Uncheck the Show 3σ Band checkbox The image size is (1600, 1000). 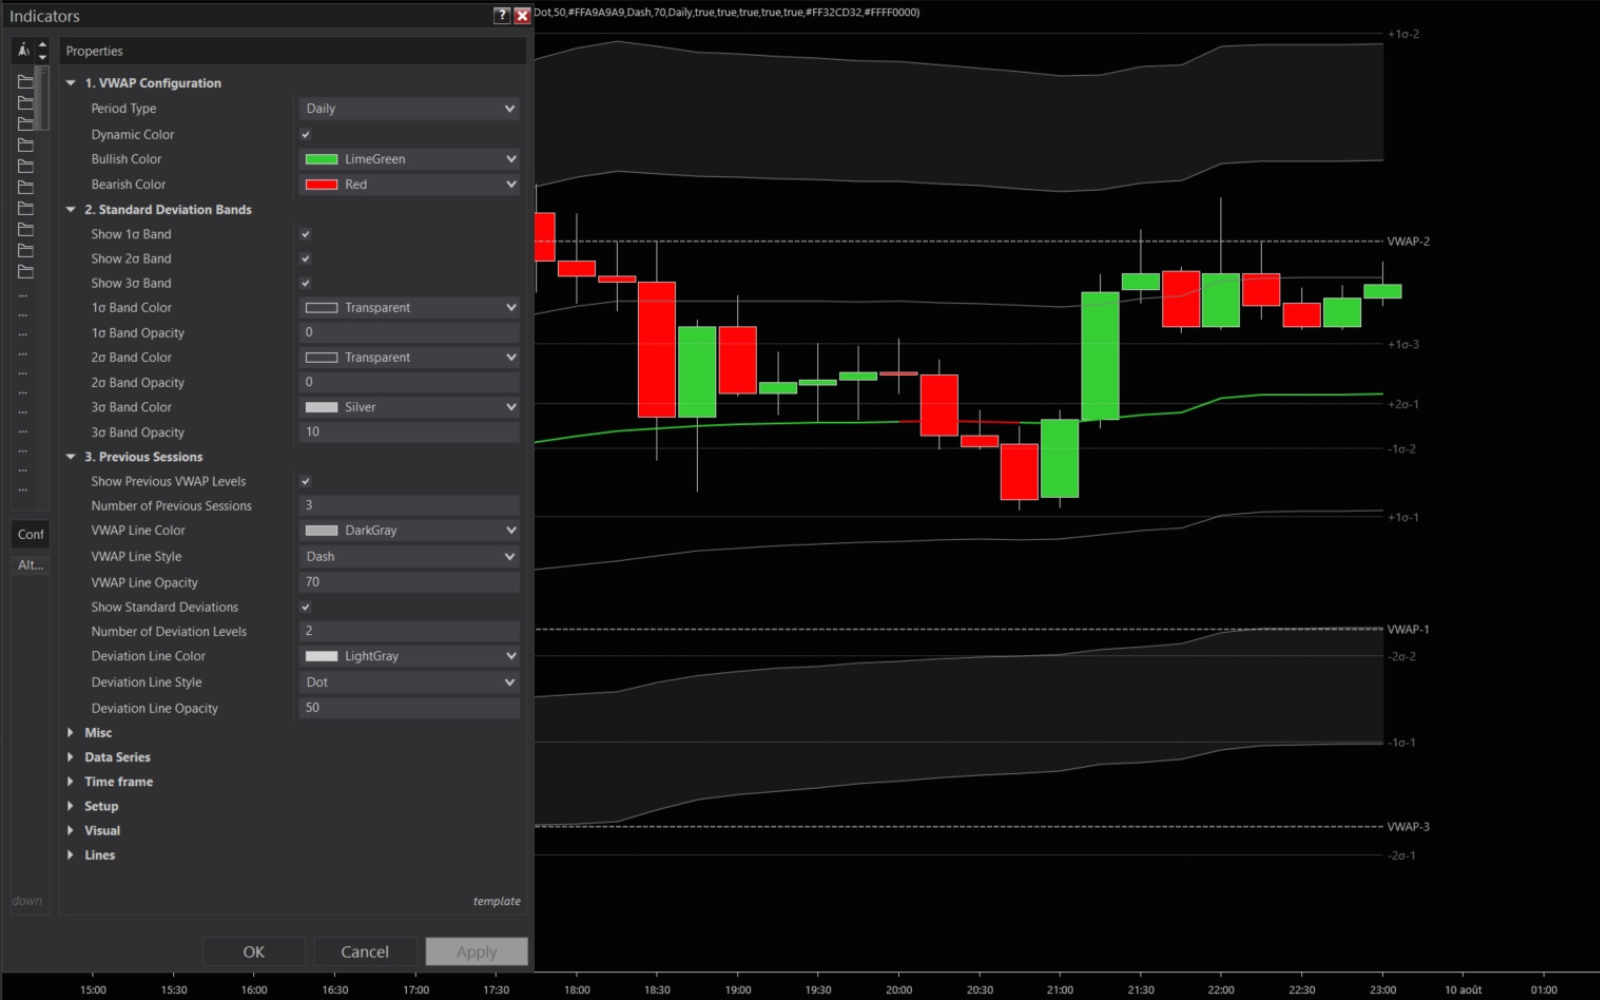(306, 283)
